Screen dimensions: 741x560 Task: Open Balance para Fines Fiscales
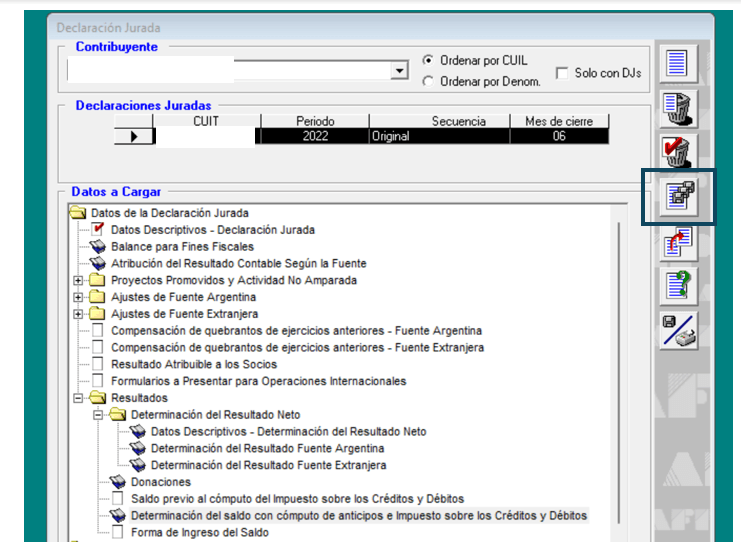182,246
